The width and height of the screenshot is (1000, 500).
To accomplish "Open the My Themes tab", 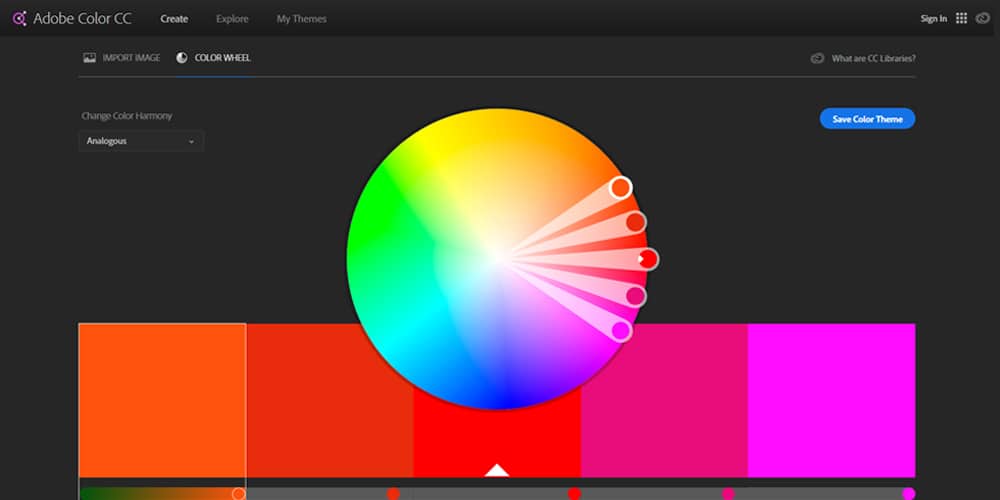I will 301,18.
